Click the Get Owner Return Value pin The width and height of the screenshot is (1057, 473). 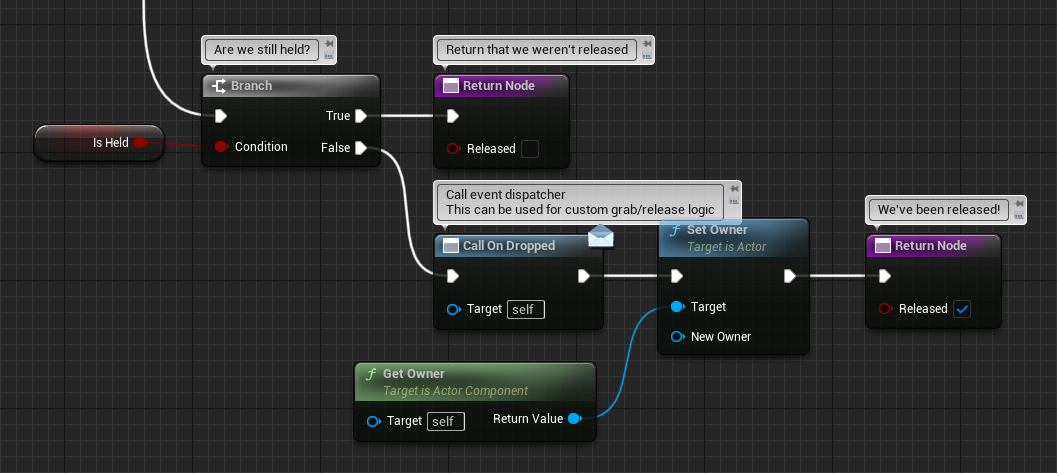574,418
